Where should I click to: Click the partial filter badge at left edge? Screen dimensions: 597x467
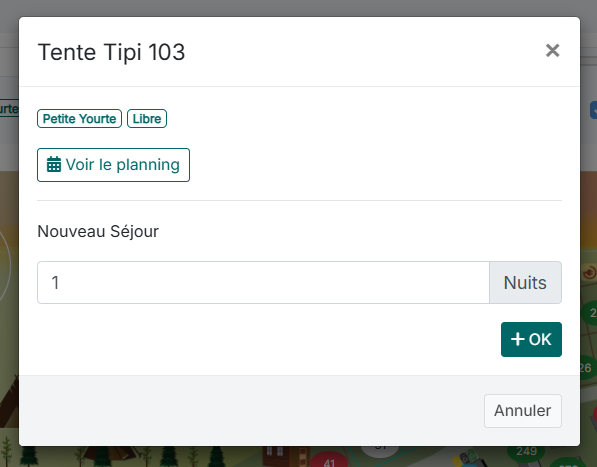[x=9, y=109]
